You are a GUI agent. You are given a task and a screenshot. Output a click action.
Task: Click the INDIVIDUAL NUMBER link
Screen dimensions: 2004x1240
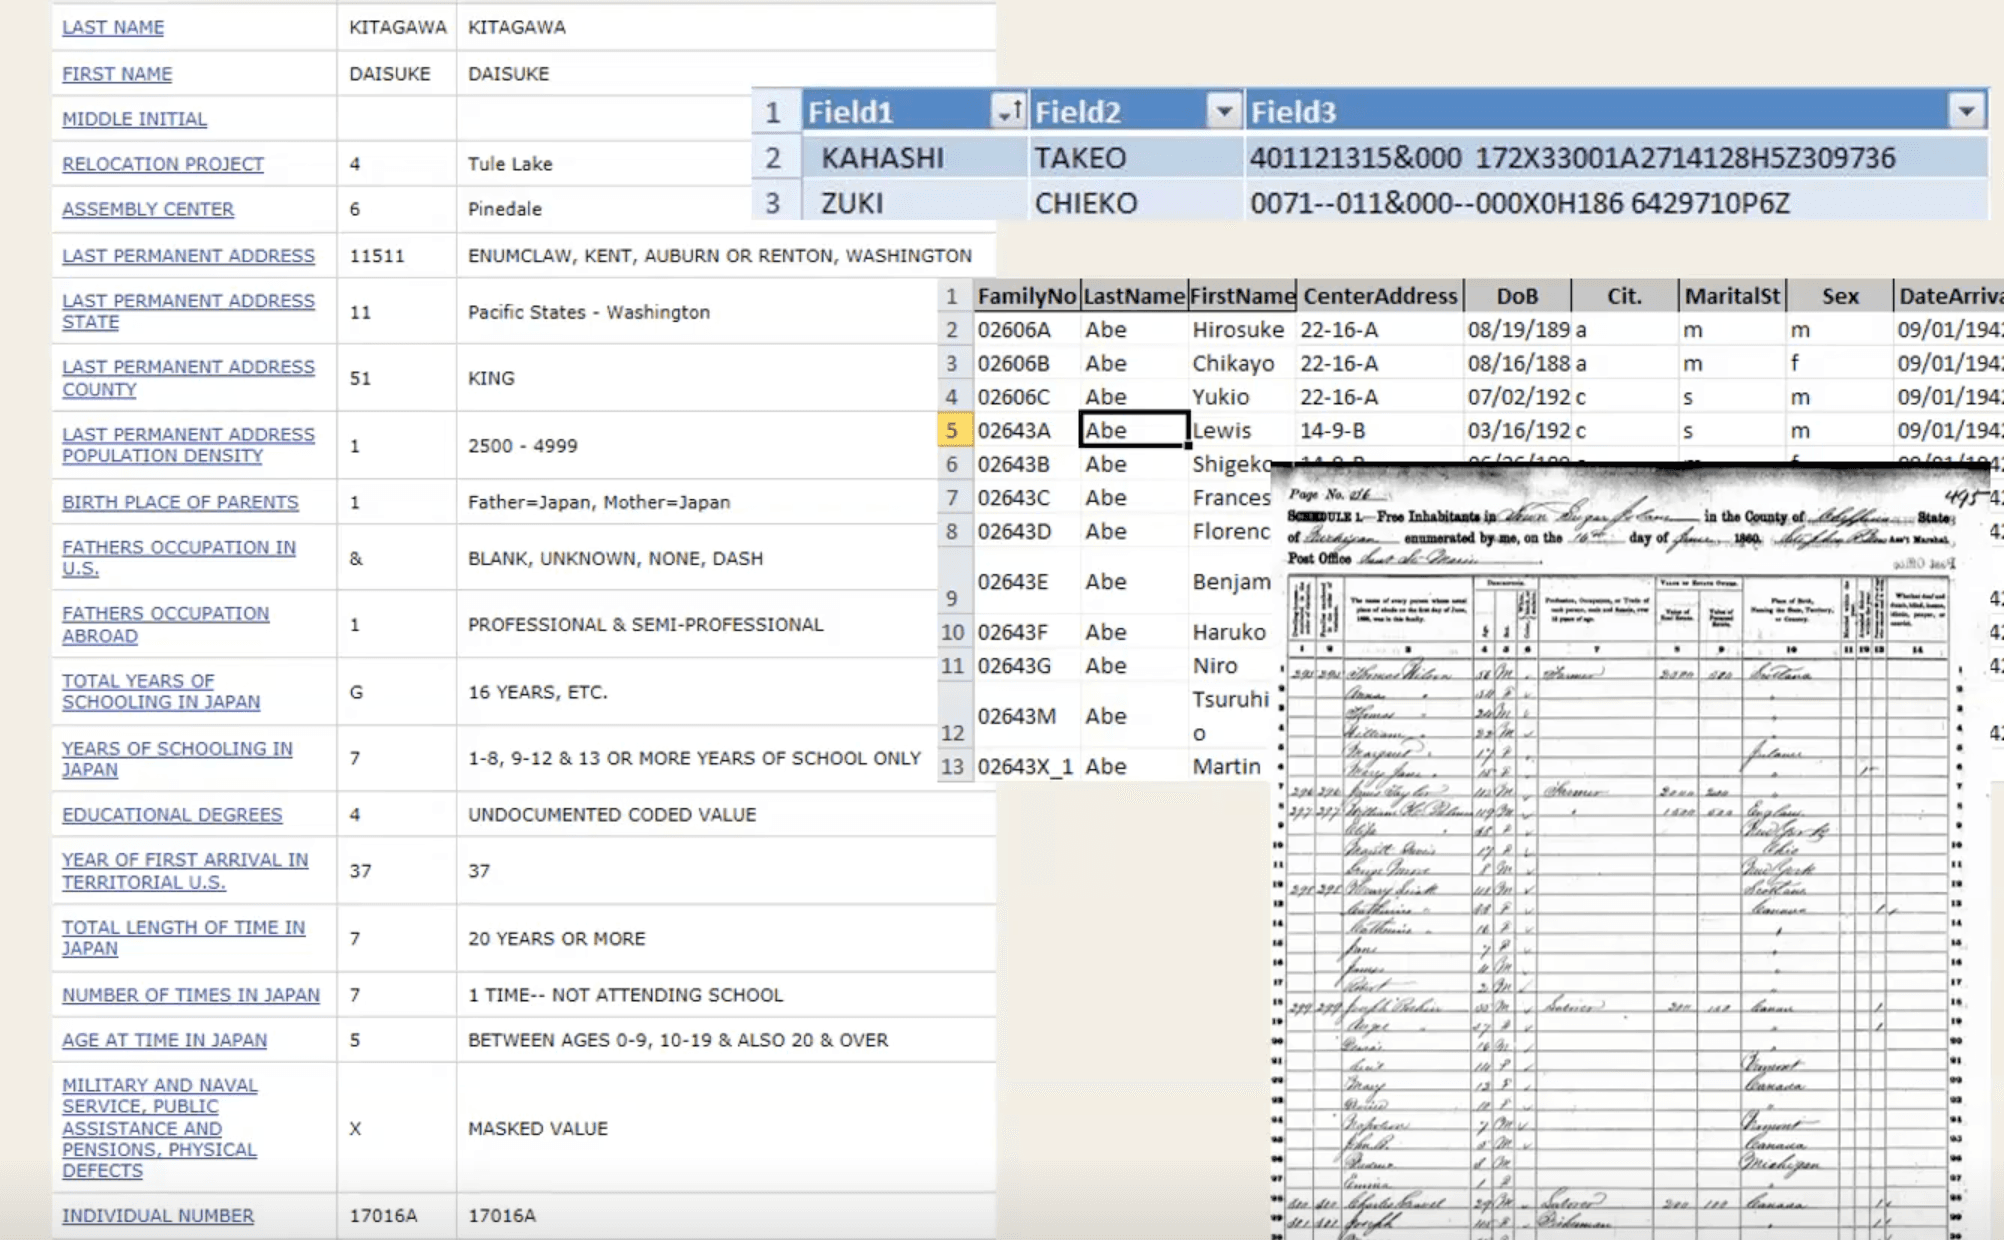158,1215
